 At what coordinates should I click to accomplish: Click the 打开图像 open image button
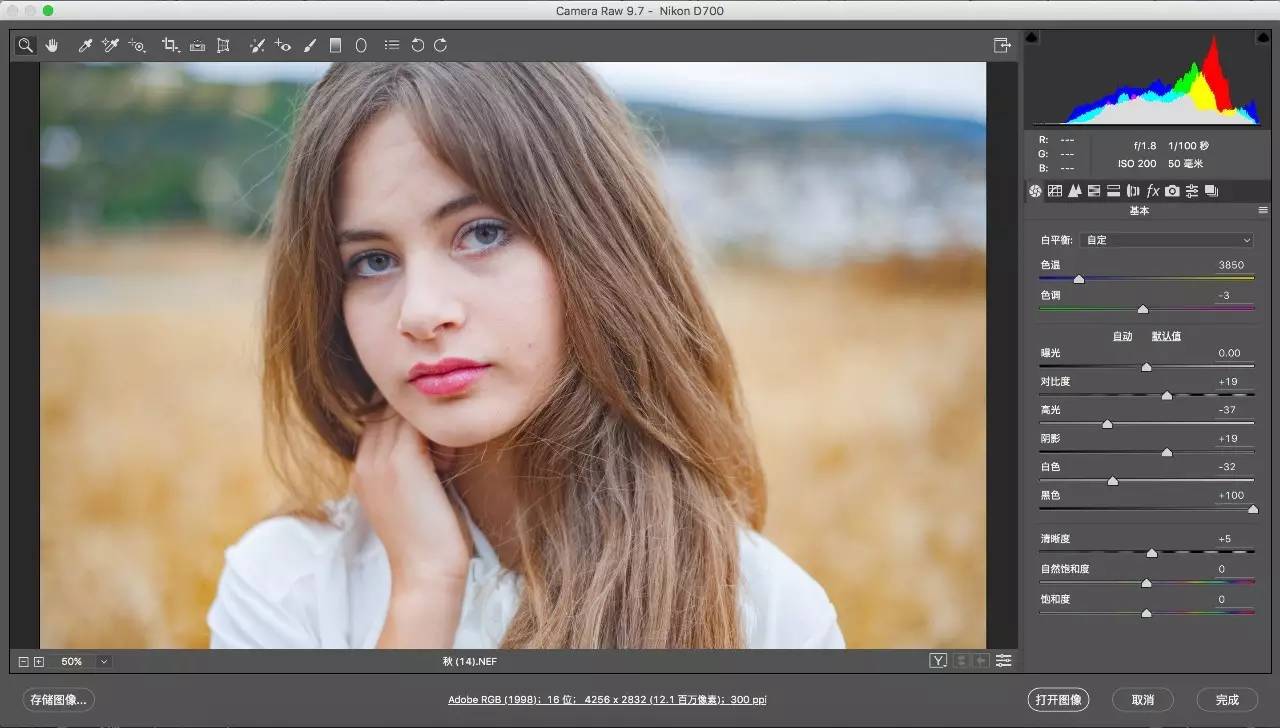(1058, 700)
